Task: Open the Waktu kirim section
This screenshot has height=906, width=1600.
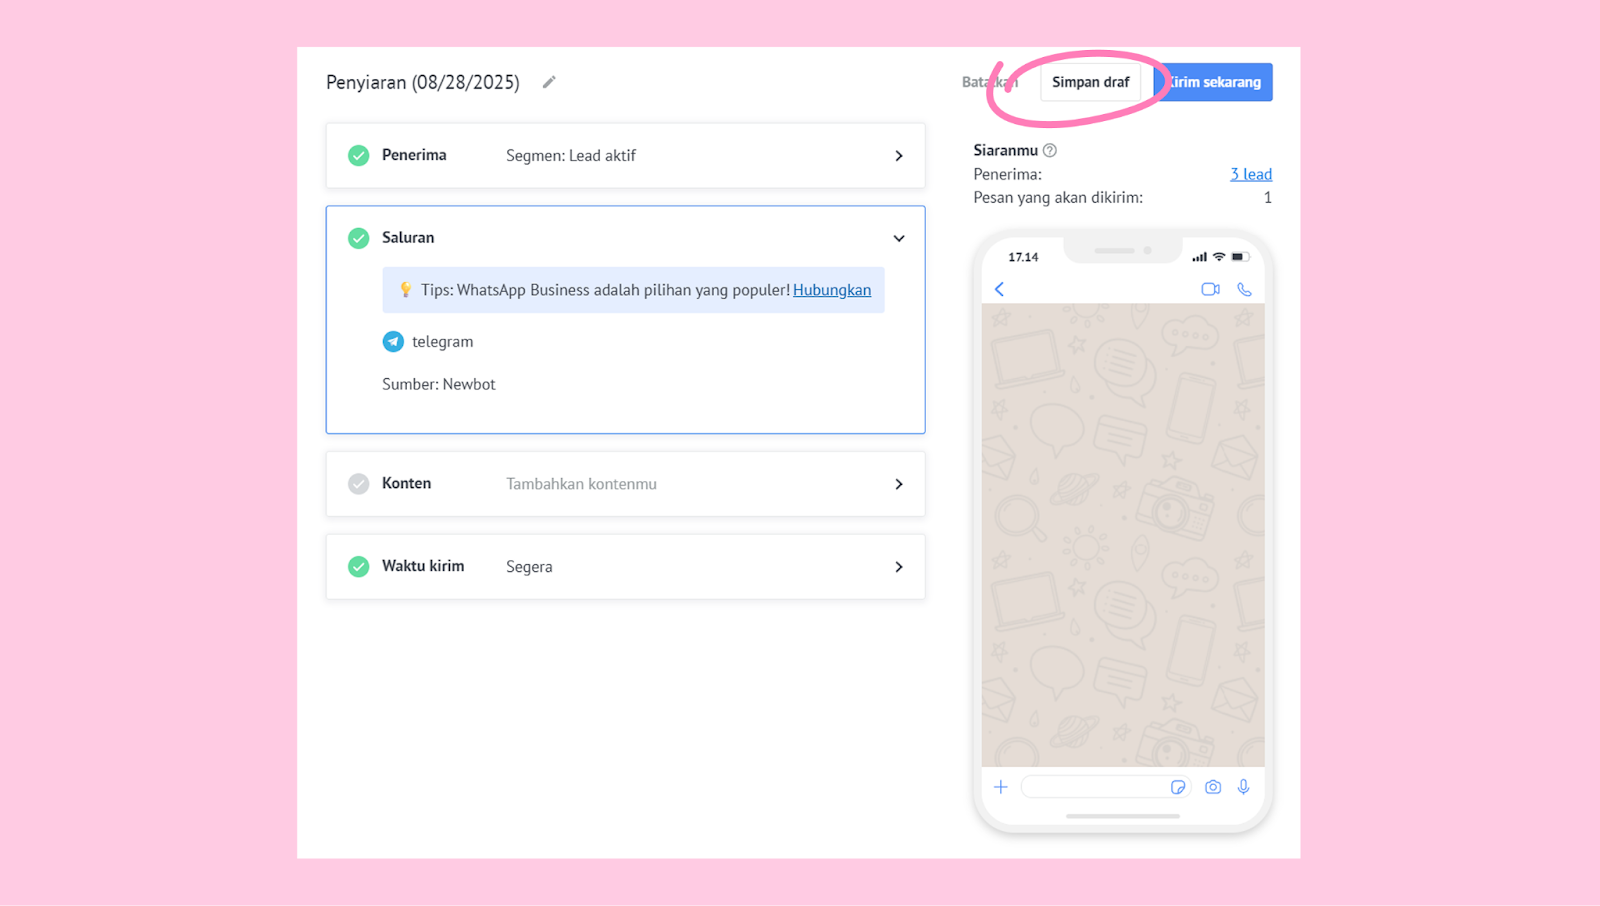Action: point(899,567)
